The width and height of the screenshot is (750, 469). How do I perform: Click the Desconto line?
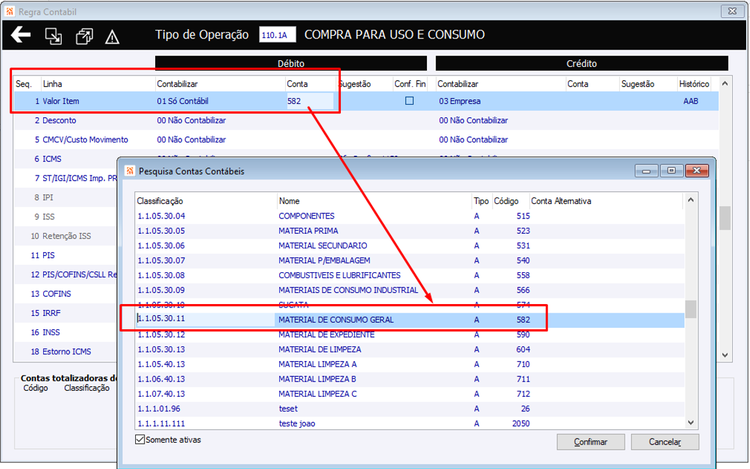click(59, 120)
